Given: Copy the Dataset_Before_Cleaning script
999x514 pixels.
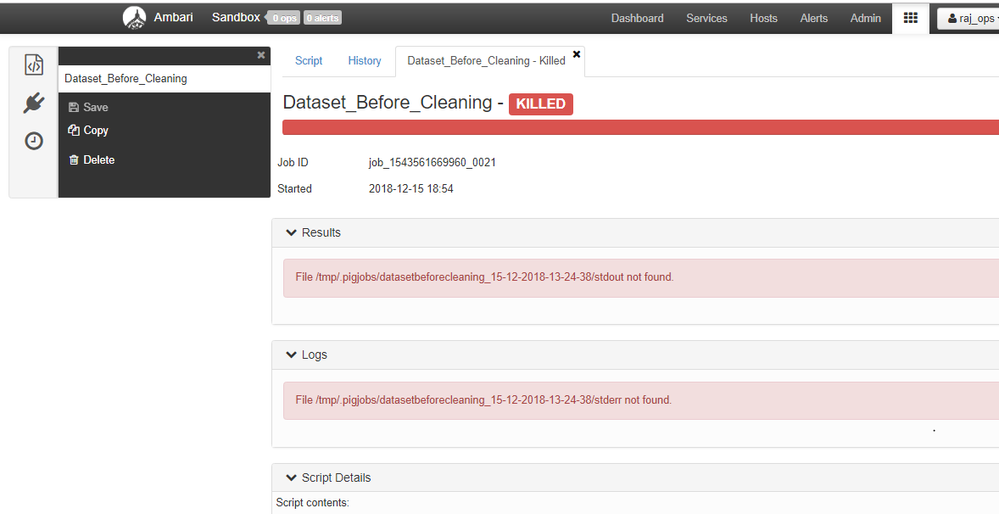Looking at the screenshot, I should click(88, 130).
